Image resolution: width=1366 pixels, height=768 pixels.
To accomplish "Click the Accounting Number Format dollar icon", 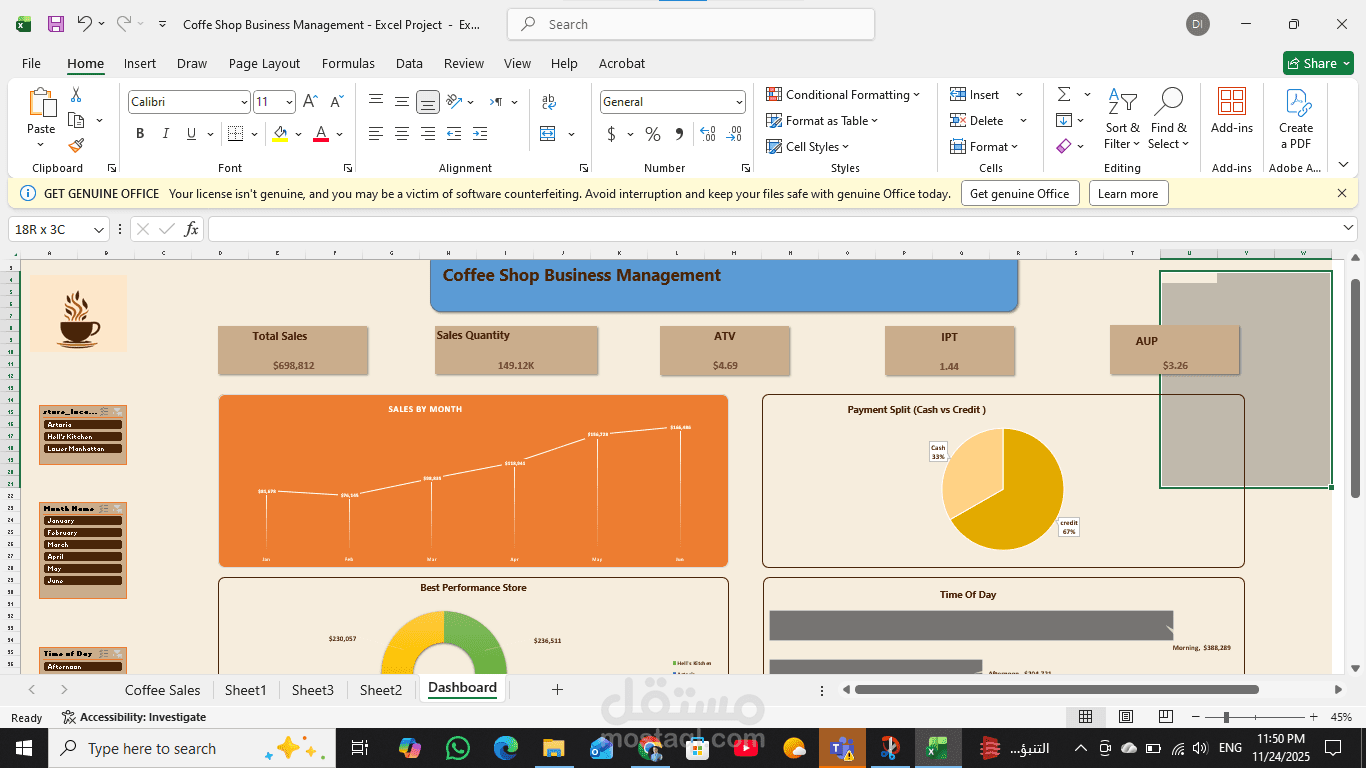I will click(x=612, y=134).
